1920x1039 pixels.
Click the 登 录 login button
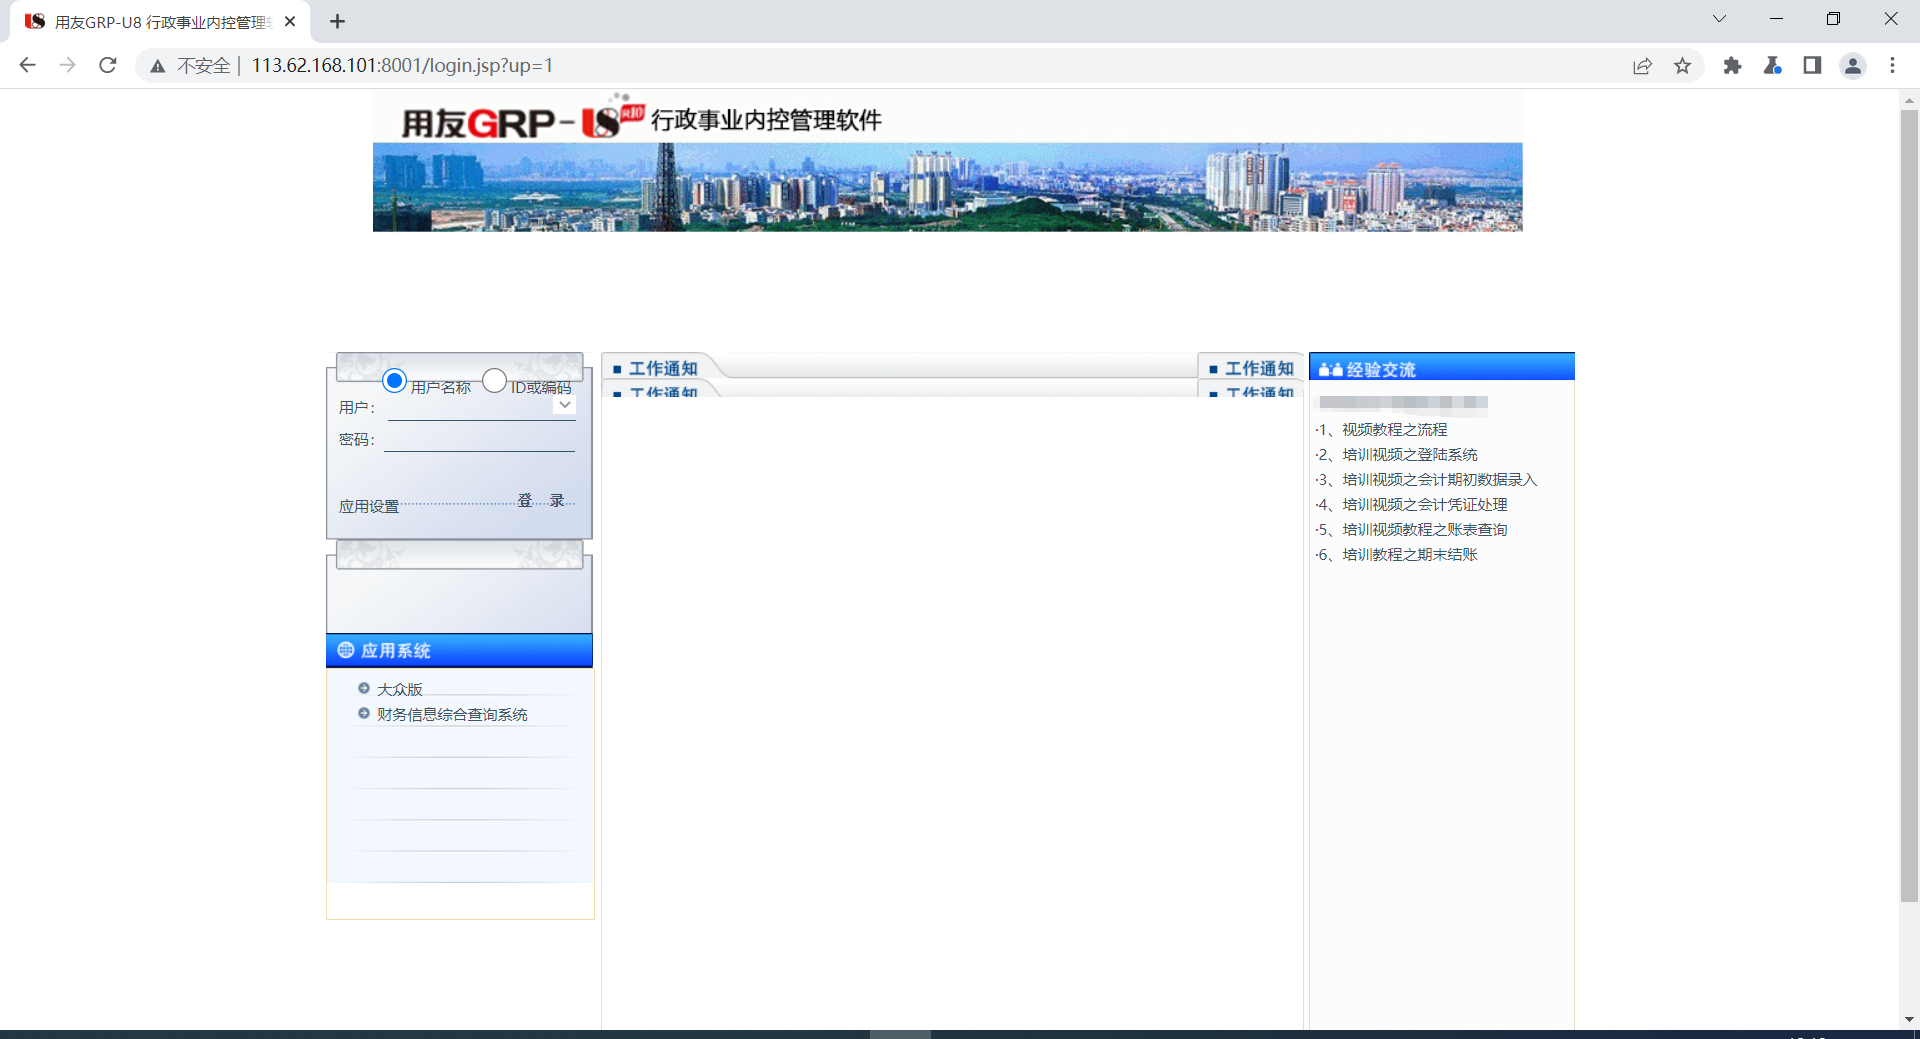(541, 500)
